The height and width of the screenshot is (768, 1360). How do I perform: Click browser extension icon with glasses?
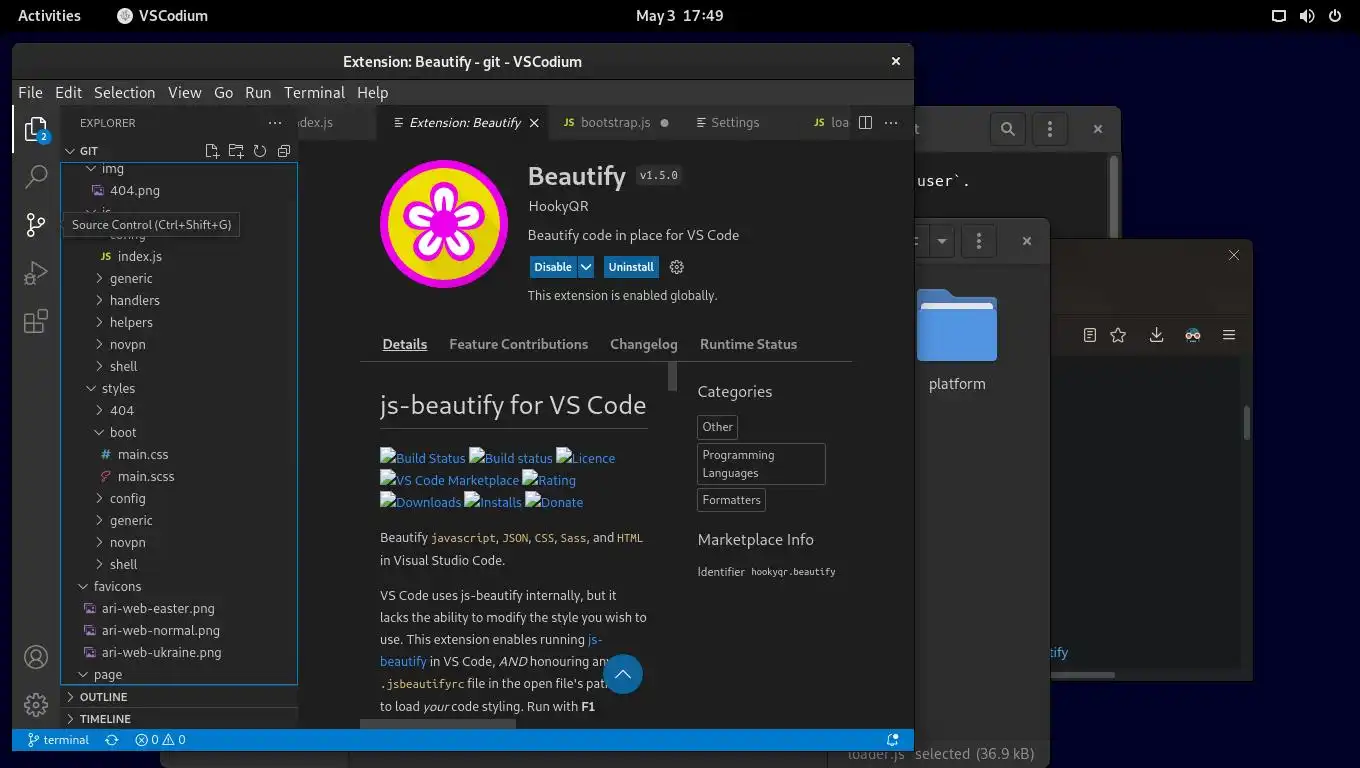click(1193, 335)
